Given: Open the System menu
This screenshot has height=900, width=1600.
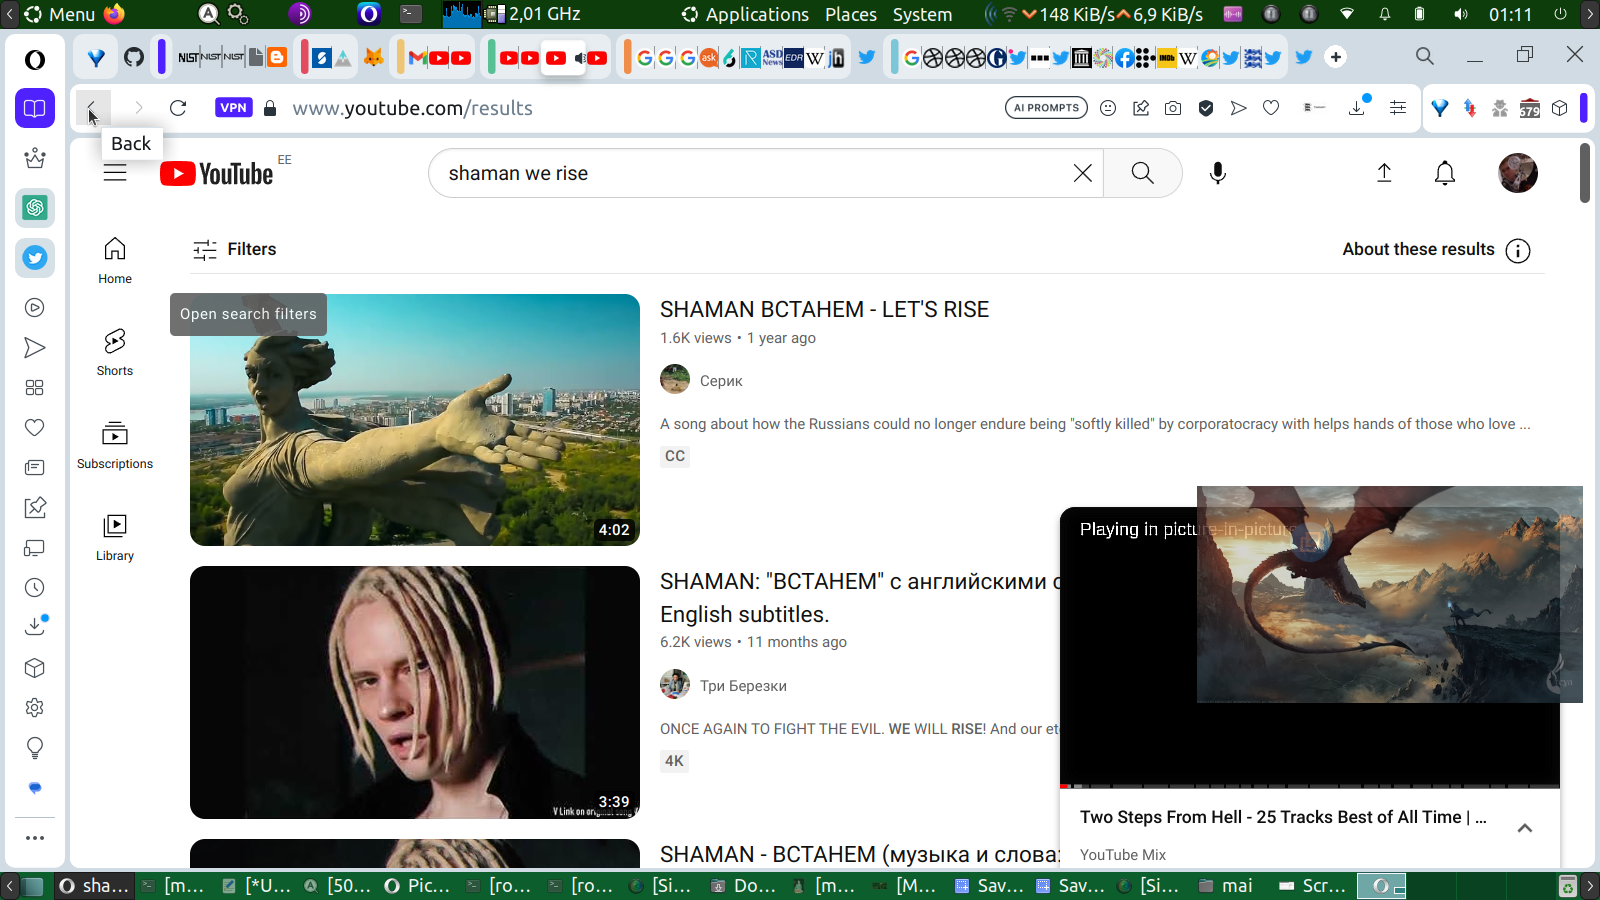Looking at the screenshot, I should tap(922, 14).
